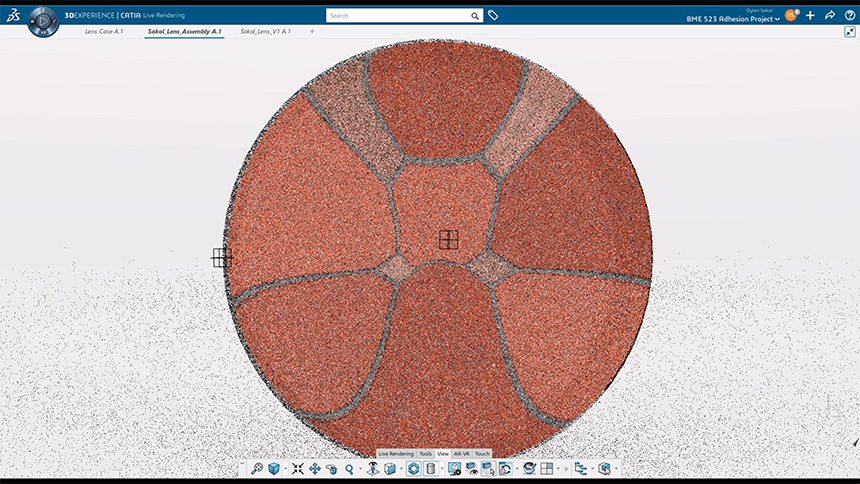
Task: Click into the Search input field
Action: pos(400,16)
